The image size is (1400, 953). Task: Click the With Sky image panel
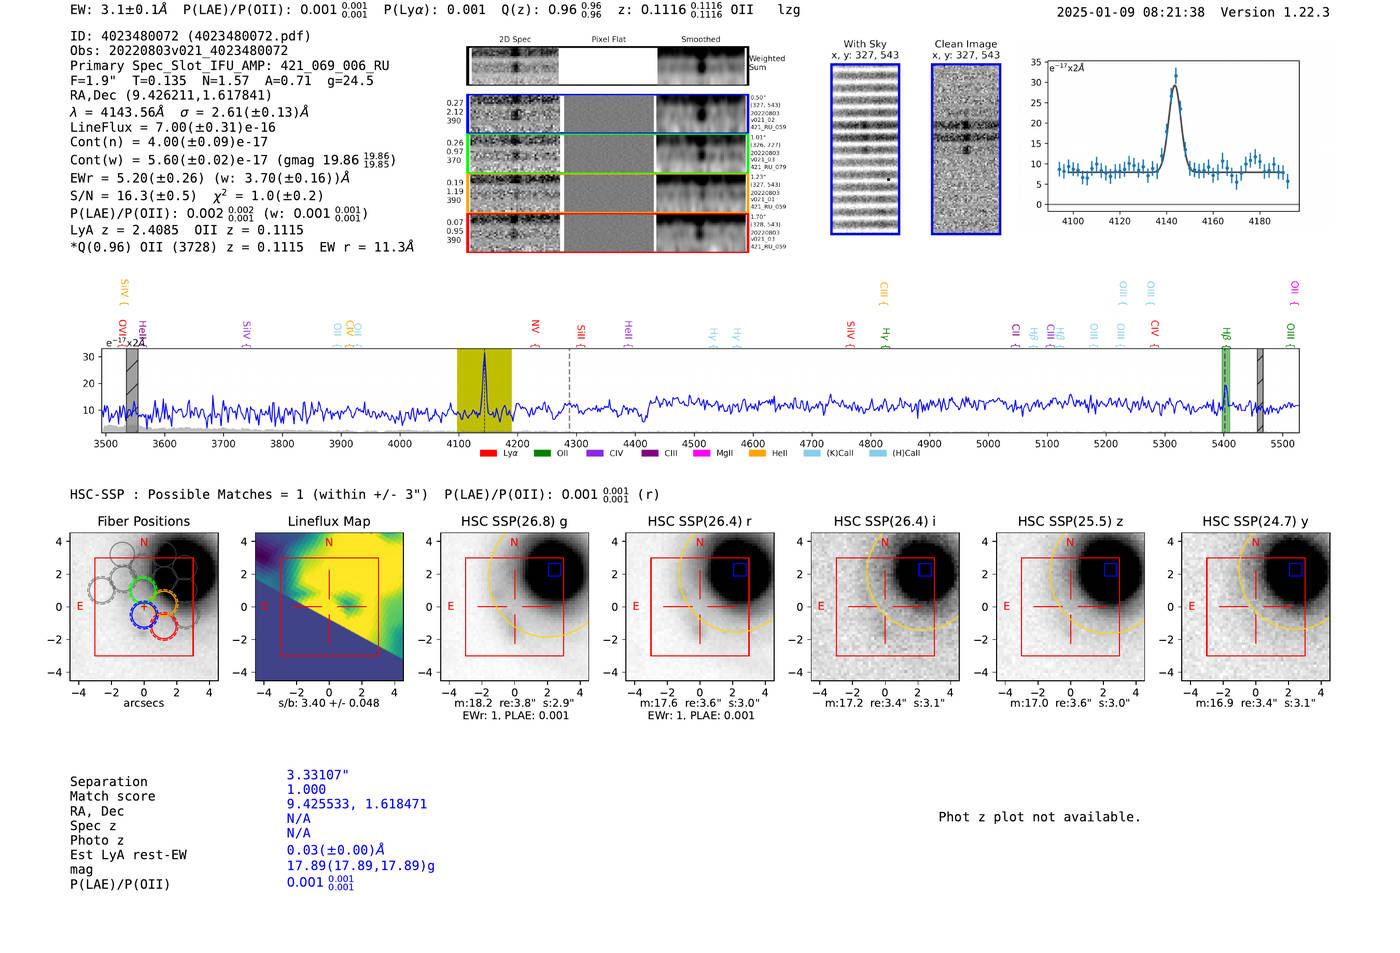tap(865, 149)
